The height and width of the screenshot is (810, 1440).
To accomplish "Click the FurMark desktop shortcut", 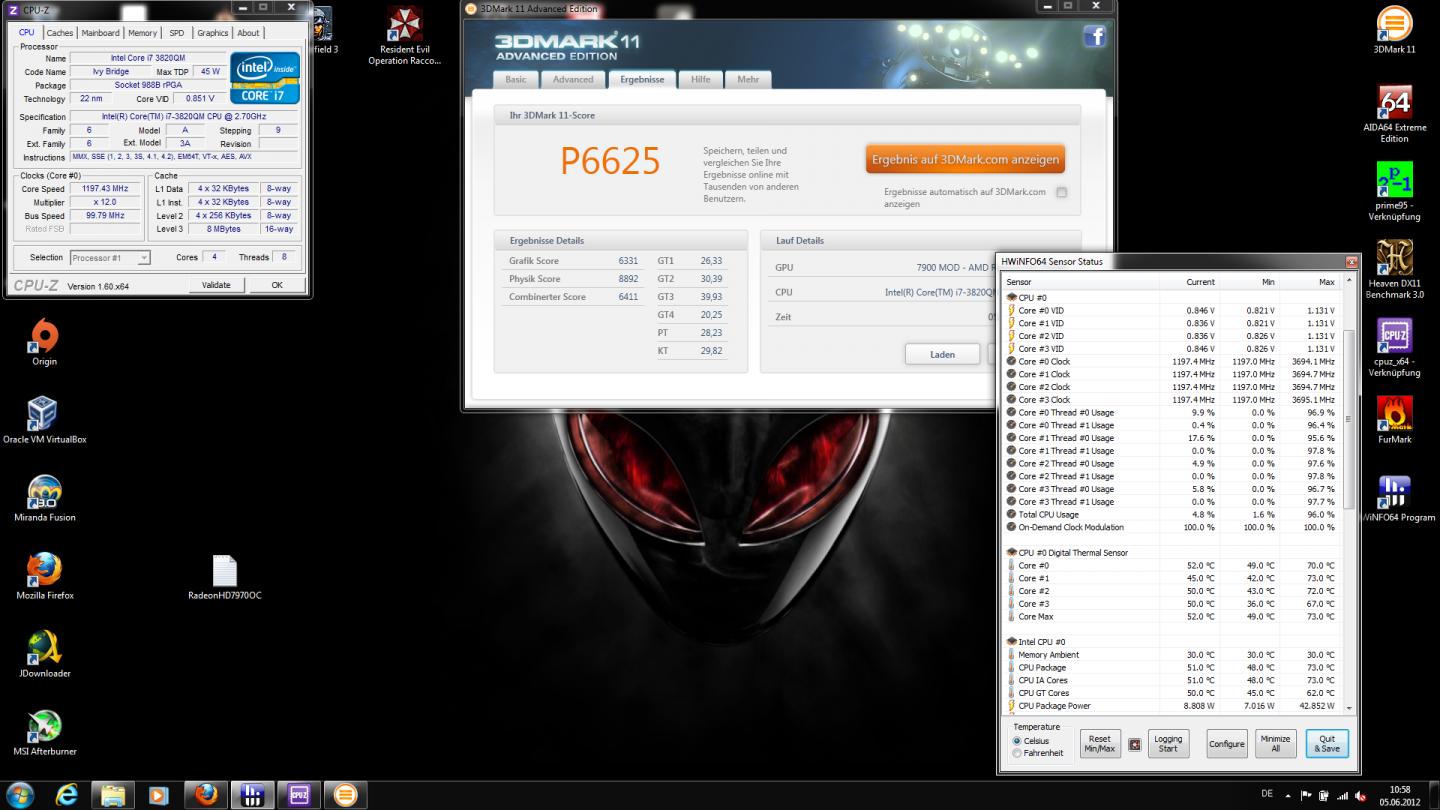I will pos(1394,420).
